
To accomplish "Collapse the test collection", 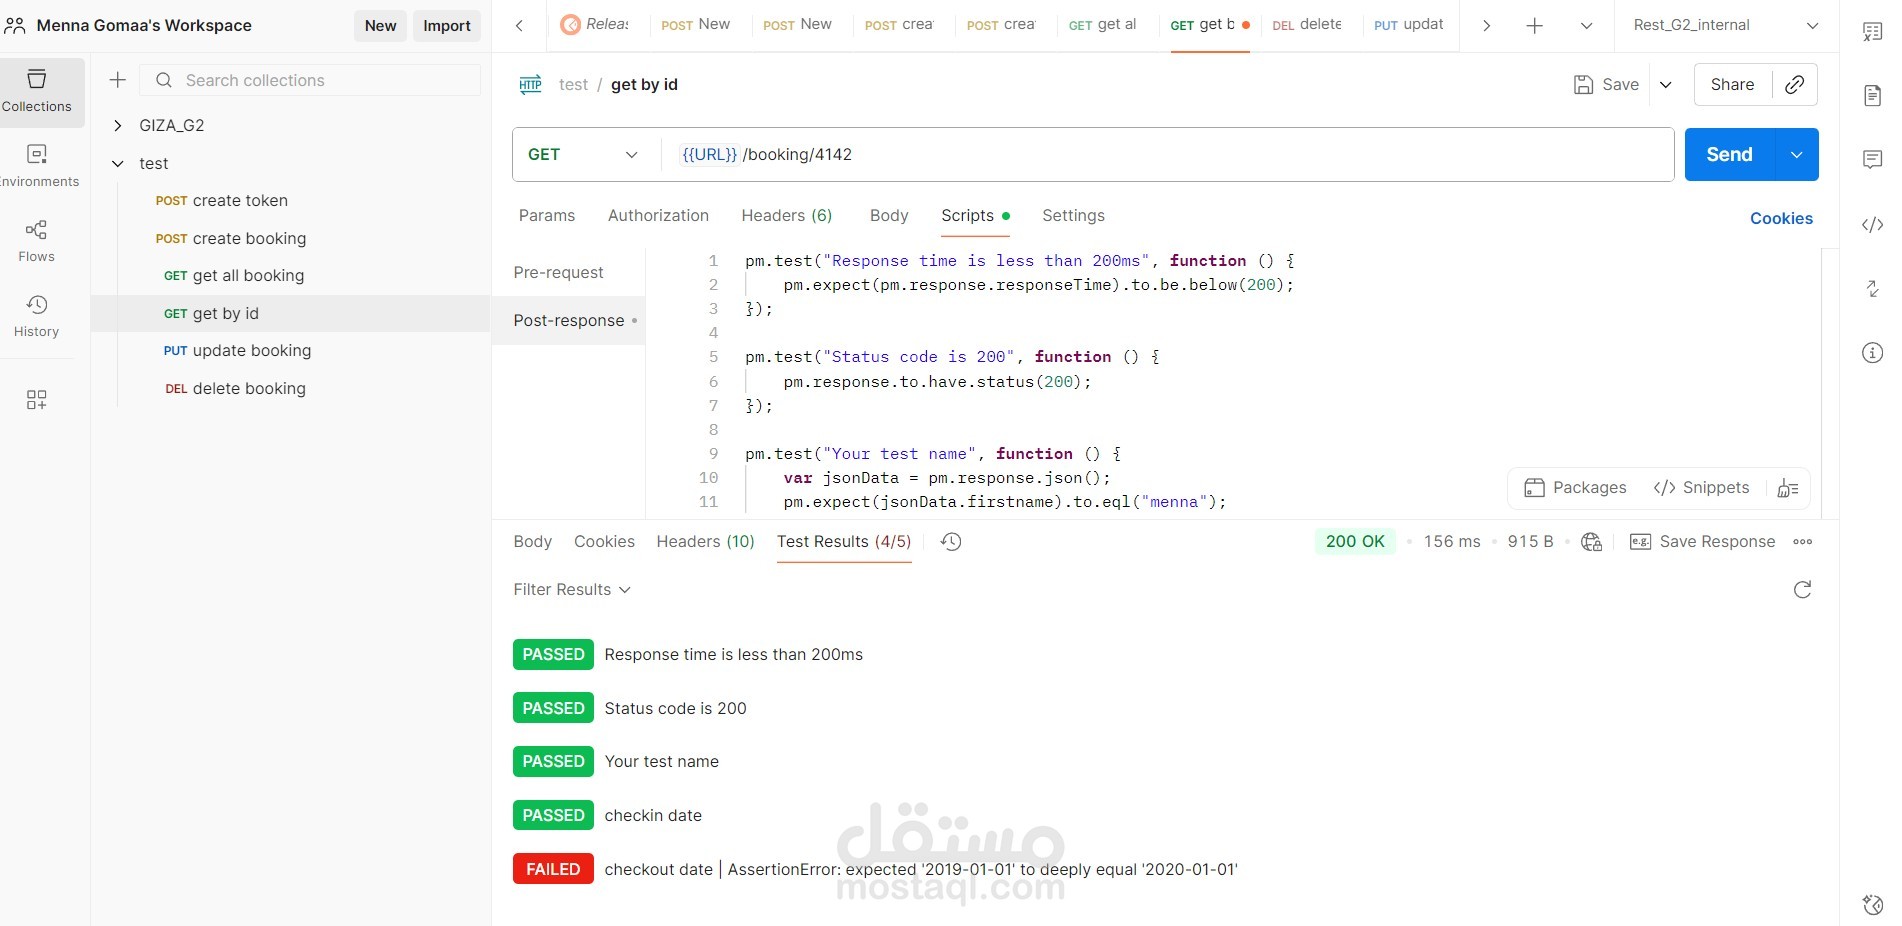I will click(x=118, y=163).
